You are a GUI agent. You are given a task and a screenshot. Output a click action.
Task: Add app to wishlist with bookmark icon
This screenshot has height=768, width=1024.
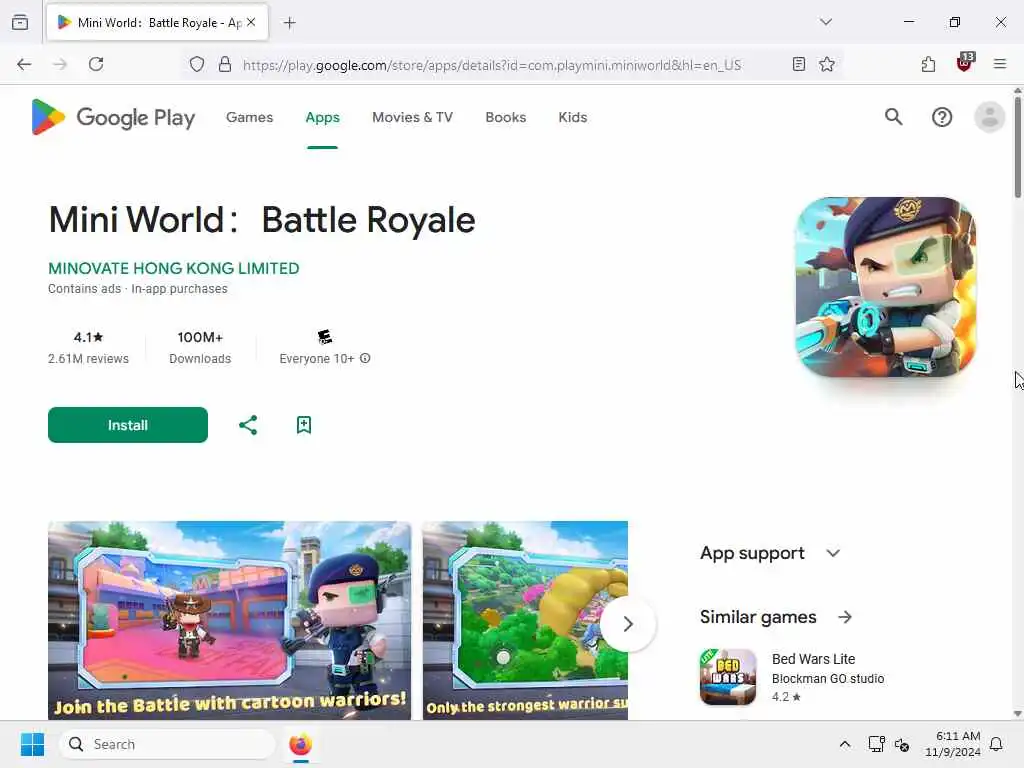(x=304, y=425)
